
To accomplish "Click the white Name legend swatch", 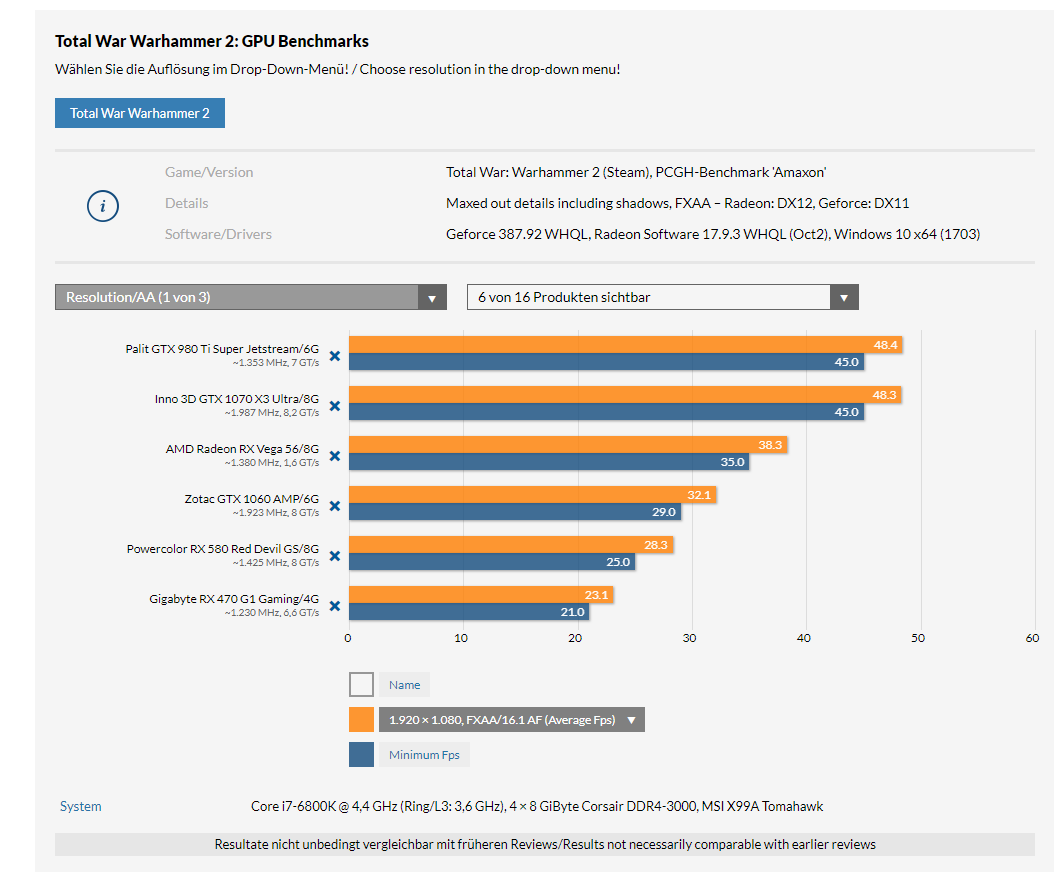I will [362, 684].
